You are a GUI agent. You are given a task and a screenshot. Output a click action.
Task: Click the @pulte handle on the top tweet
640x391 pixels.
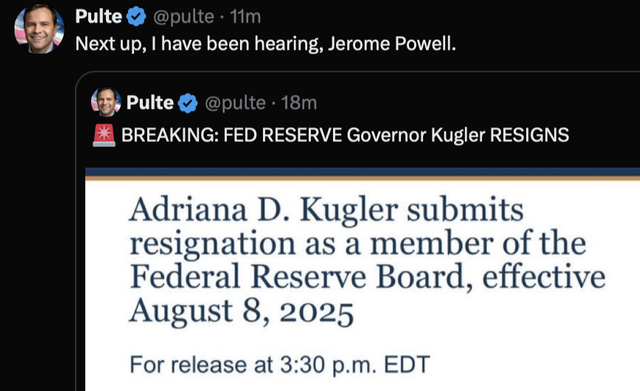(x=184, y=17)
